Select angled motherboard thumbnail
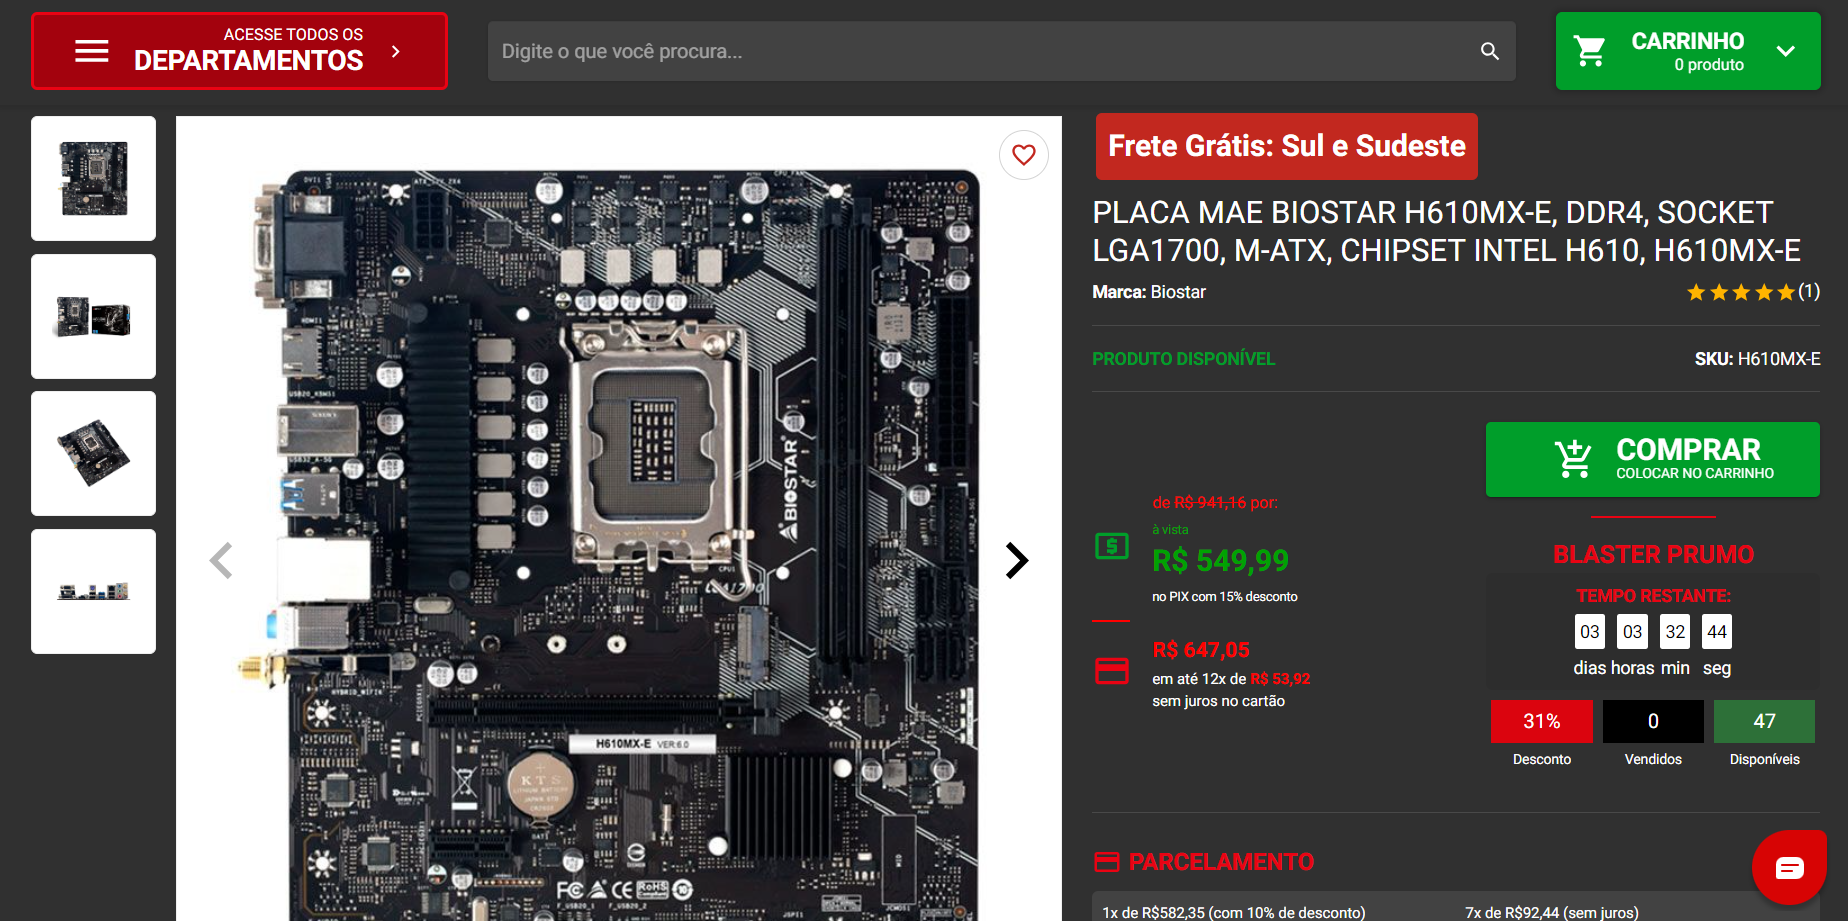The height and width of the screenshot is (921, 1848). coord(93,453)
